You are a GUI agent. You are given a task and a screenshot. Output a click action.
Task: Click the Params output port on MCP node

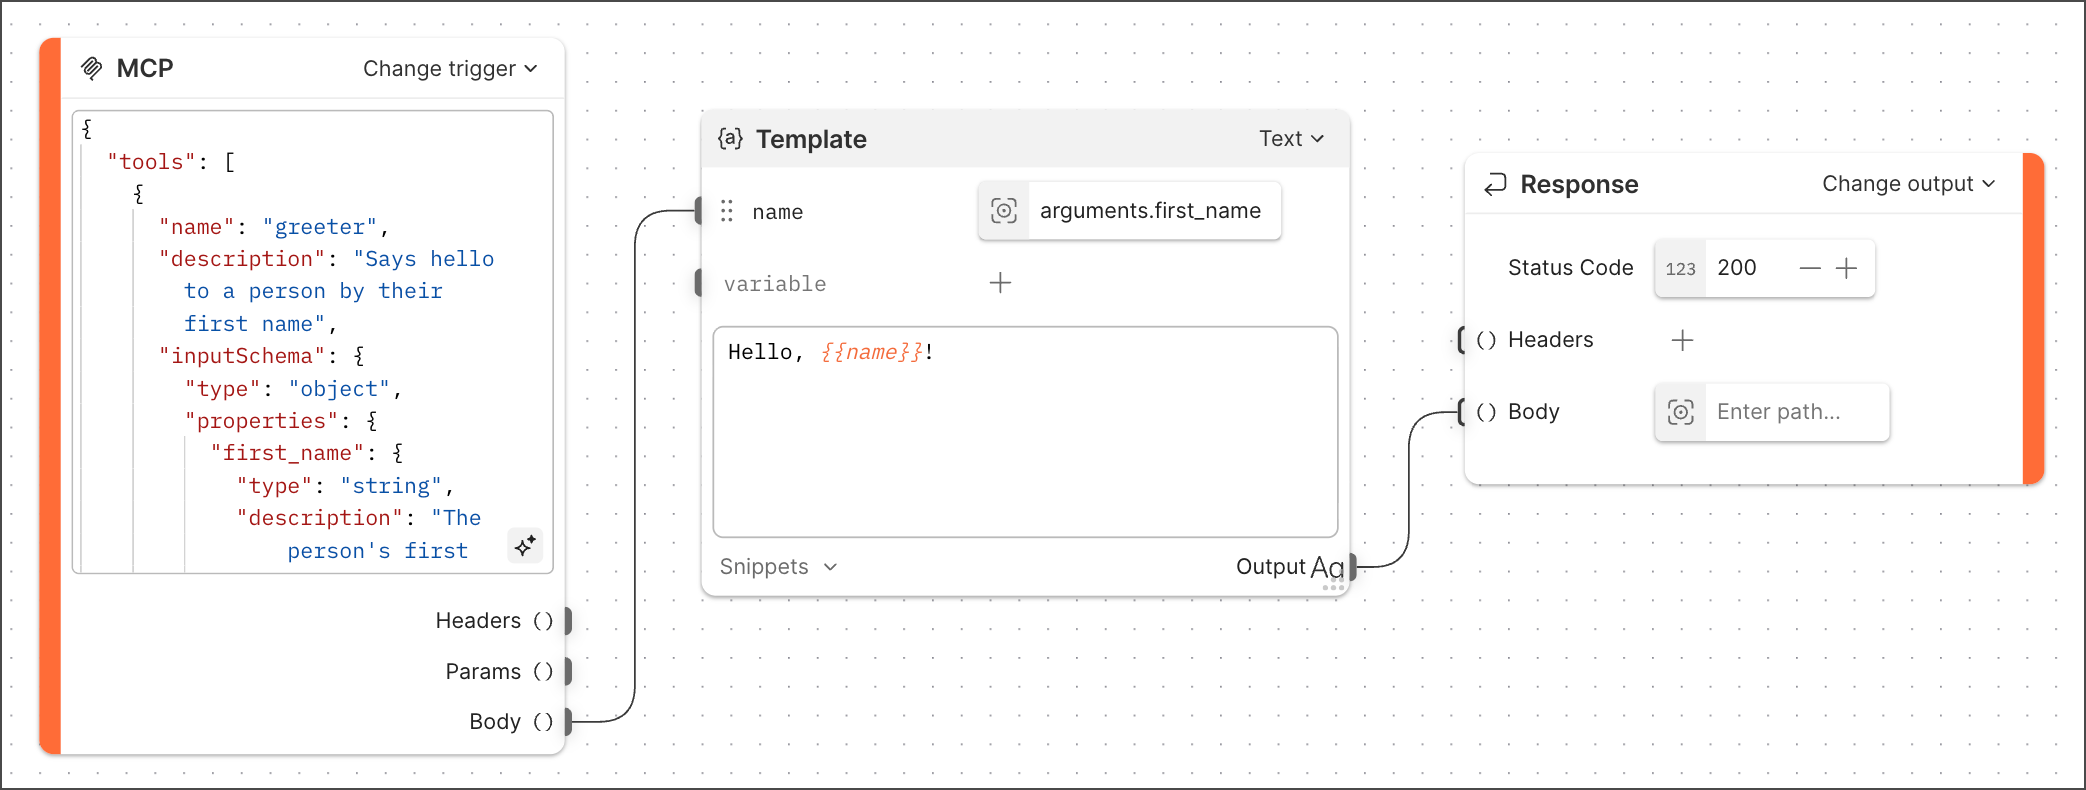tap(567, 672)
